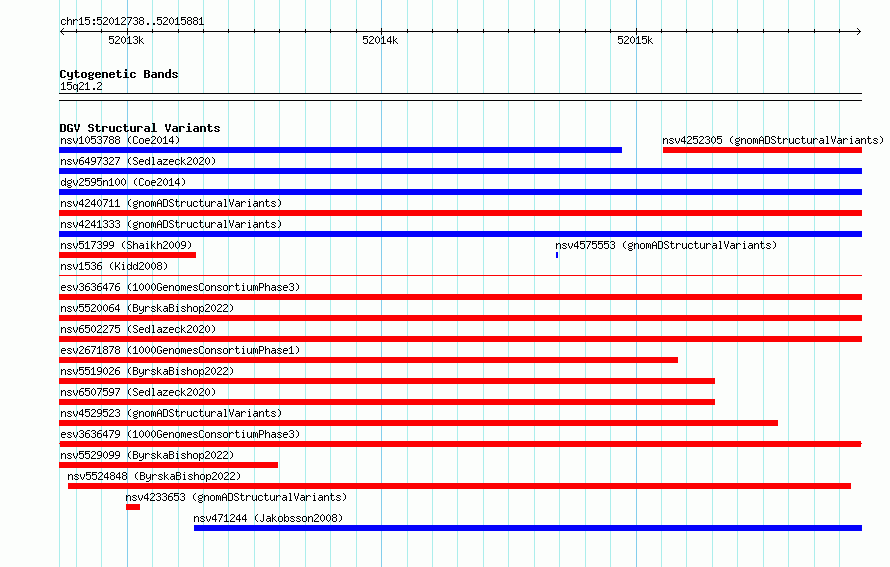Screen dimensions: 890x567
Task: Open esv2671878 (1000GenomesConsortiumPhase1) variant
Action: [180, 350]
